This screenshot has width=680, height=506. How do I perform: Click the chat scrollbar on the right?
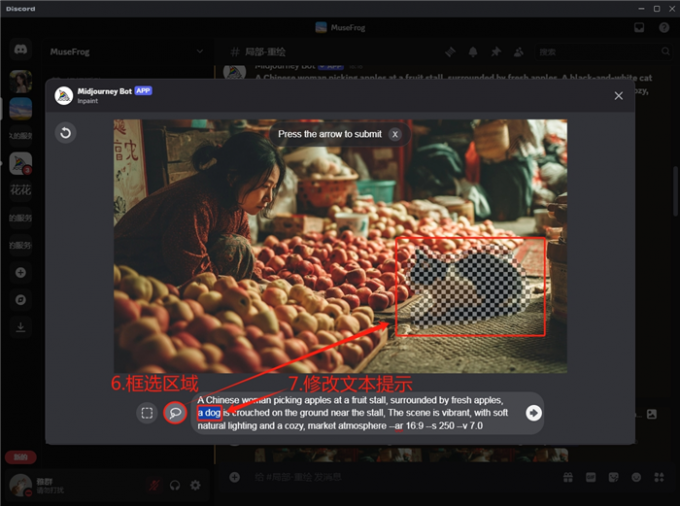pos(676,191)
